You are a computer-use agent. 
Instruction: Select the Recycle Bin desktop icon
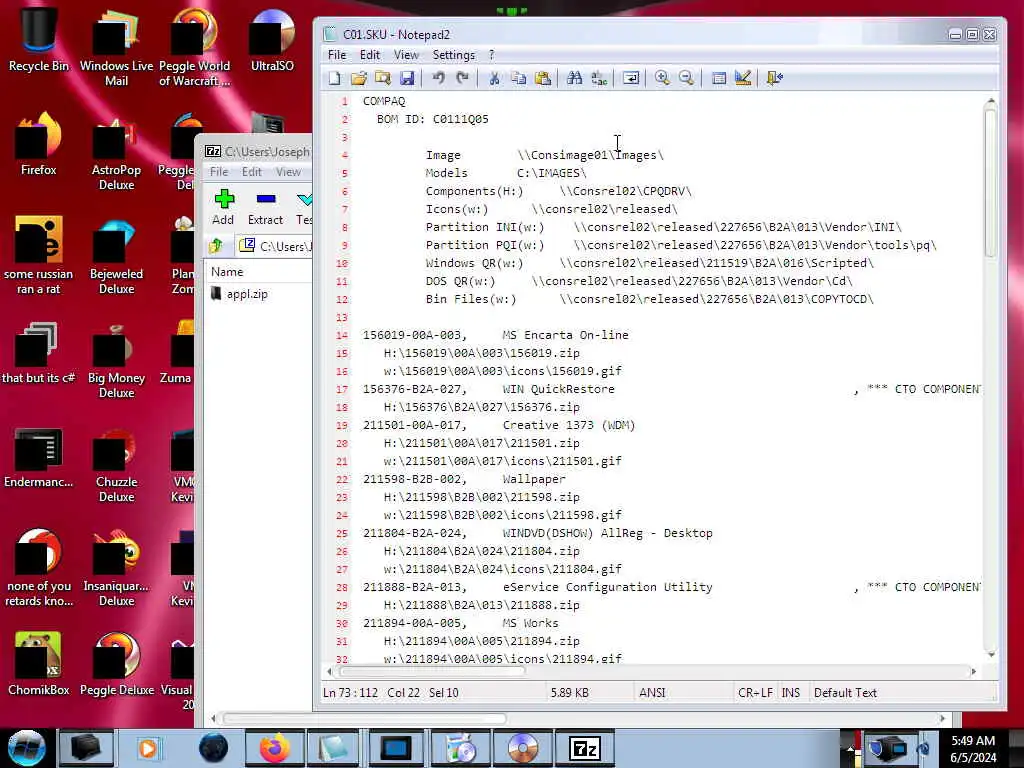pyautogui.click(x=39, y=40)
